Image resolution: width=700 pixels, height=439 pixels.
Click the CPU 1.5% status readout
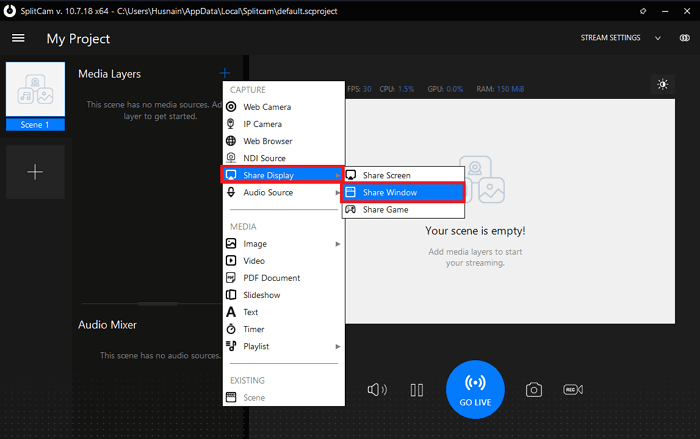(x=397, y=89)
